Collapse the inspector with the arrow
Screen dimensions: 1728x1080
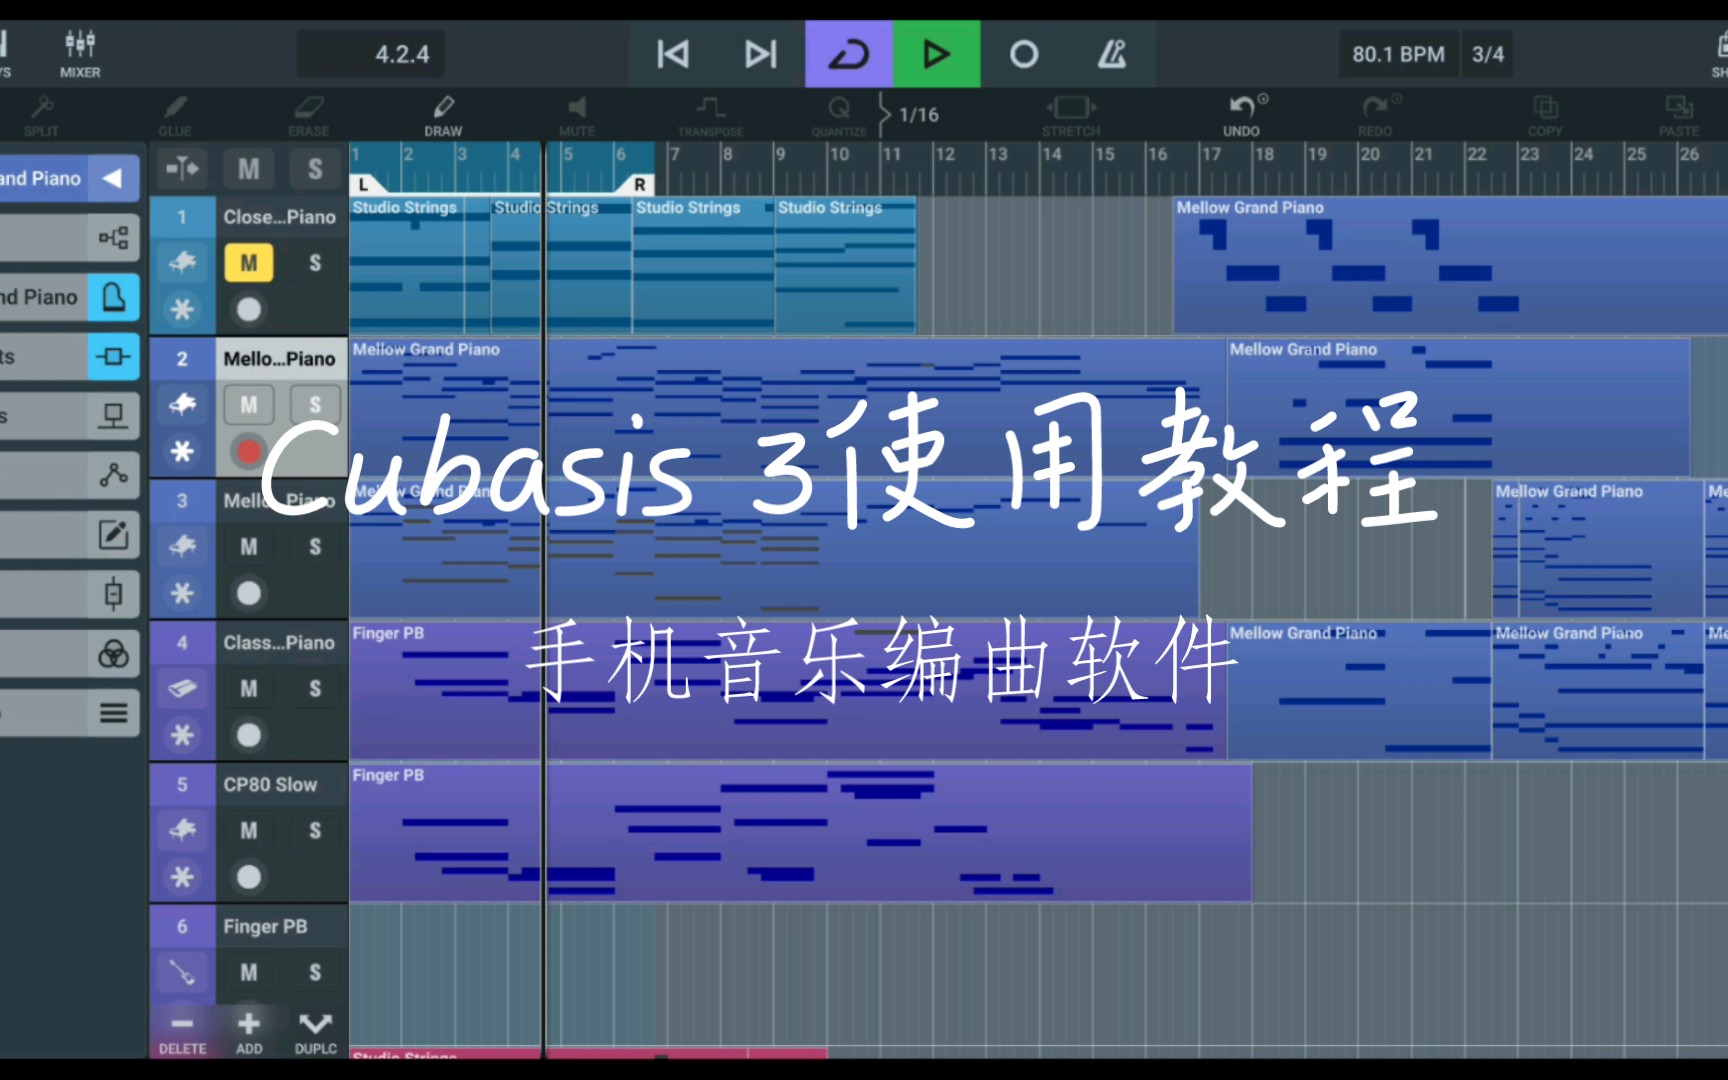pos(113,179)
